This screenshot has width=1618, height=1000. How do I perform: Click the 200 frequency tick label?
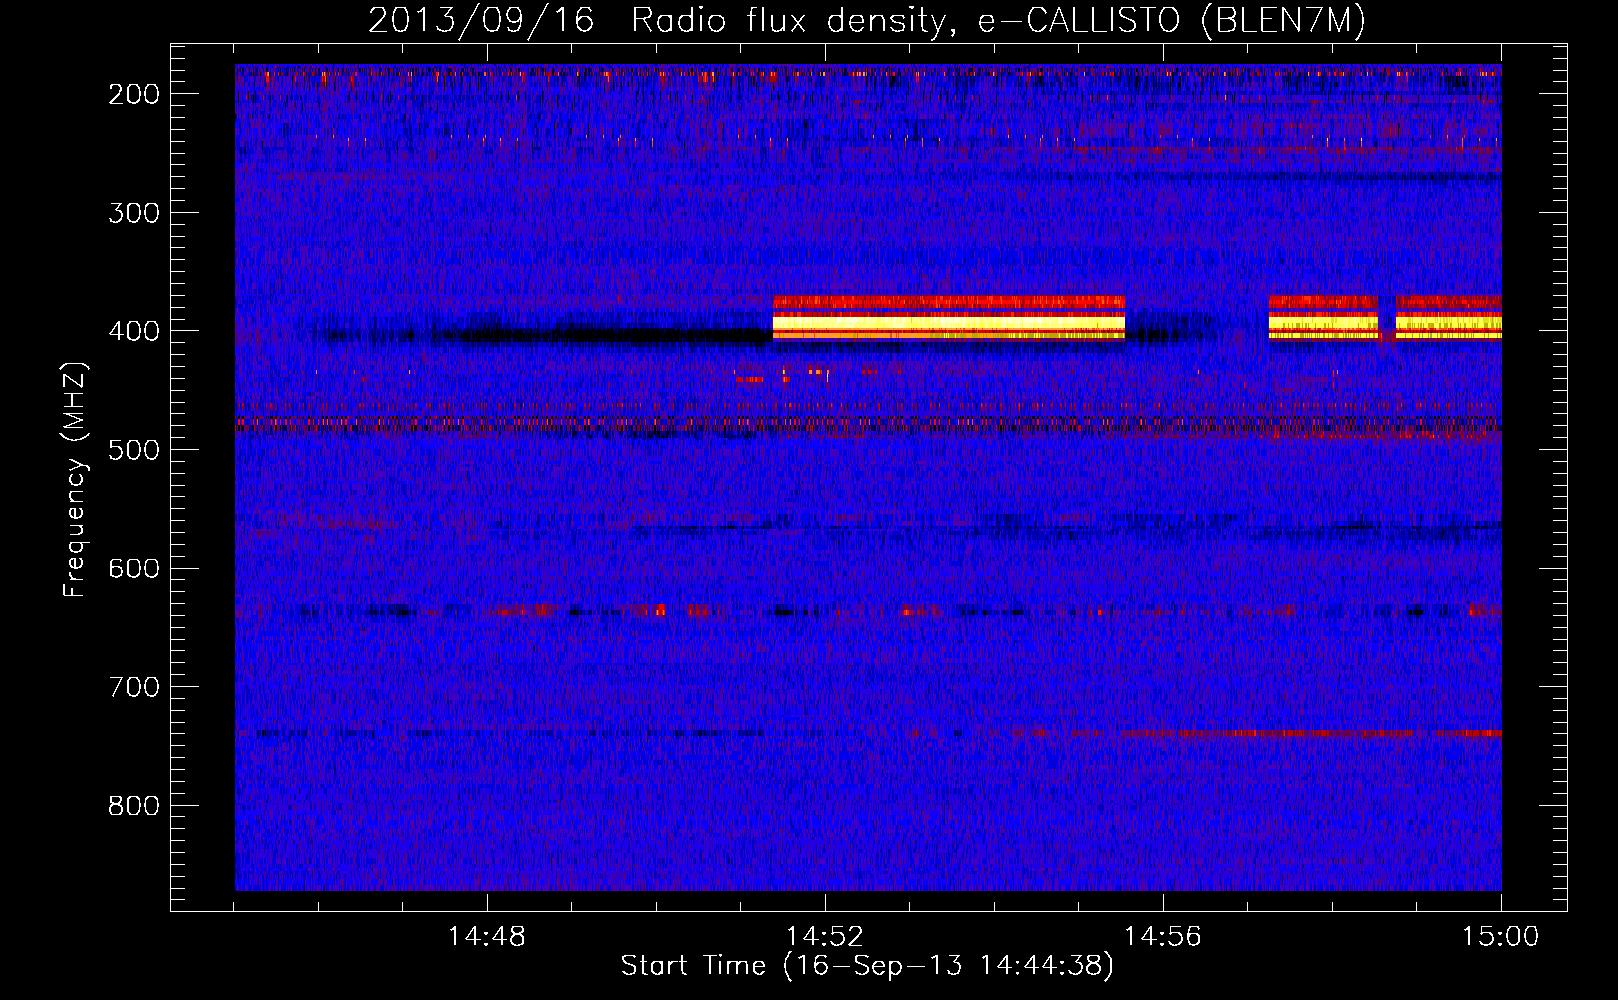(x=133, y=94)
